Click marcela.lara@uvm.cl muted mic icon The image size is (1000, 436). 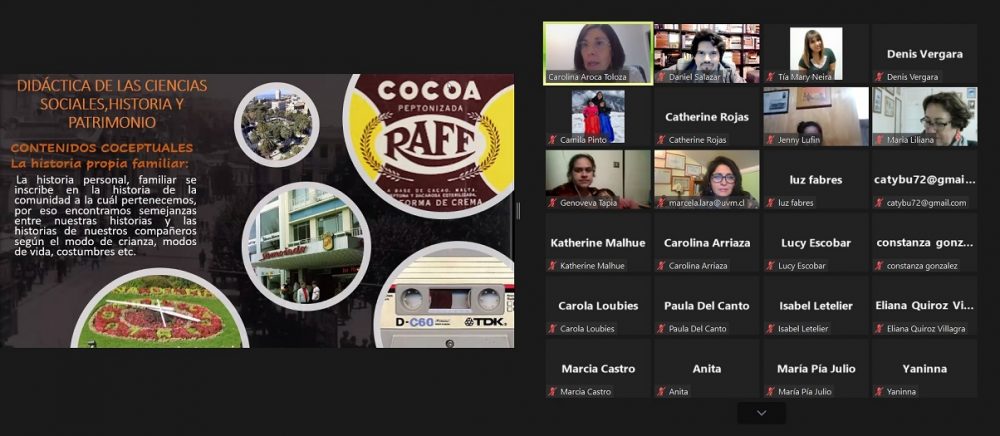[x=661, y=203]
